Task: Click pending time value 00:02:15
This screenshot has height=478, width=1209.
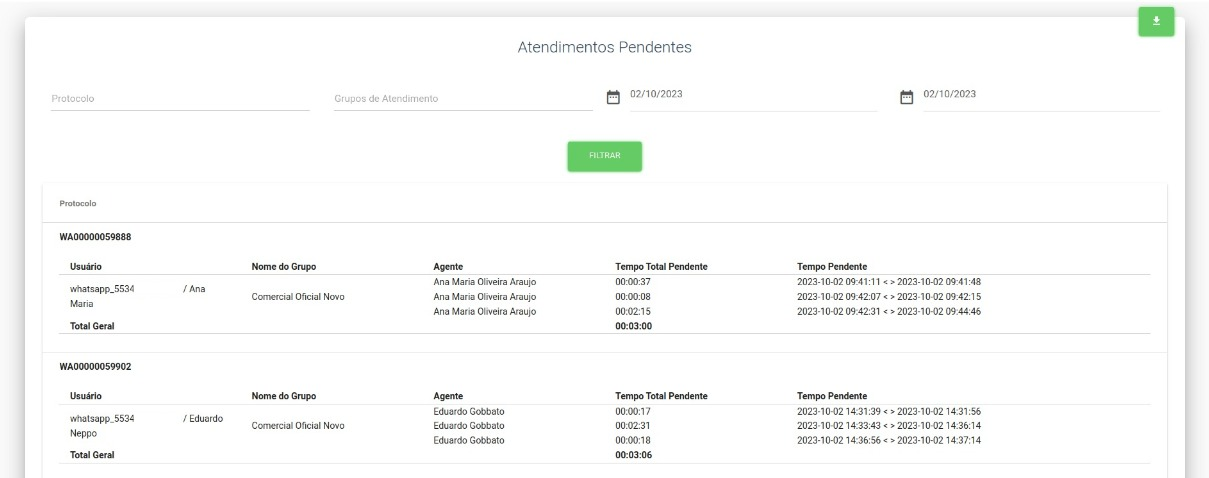Action: [633, 312]
